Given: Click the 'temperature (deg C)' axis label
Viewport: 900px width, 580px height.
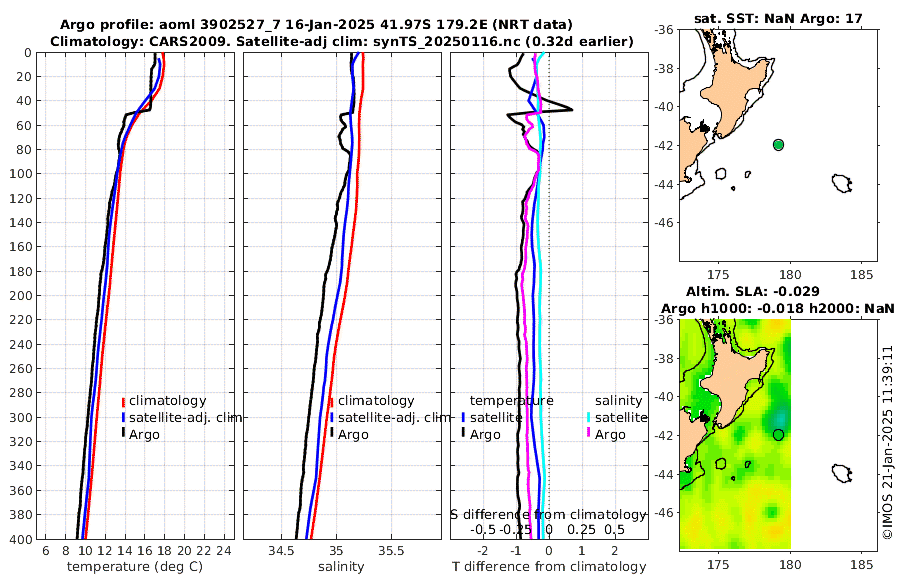Looking at the screenshot, I should point(135,567).
